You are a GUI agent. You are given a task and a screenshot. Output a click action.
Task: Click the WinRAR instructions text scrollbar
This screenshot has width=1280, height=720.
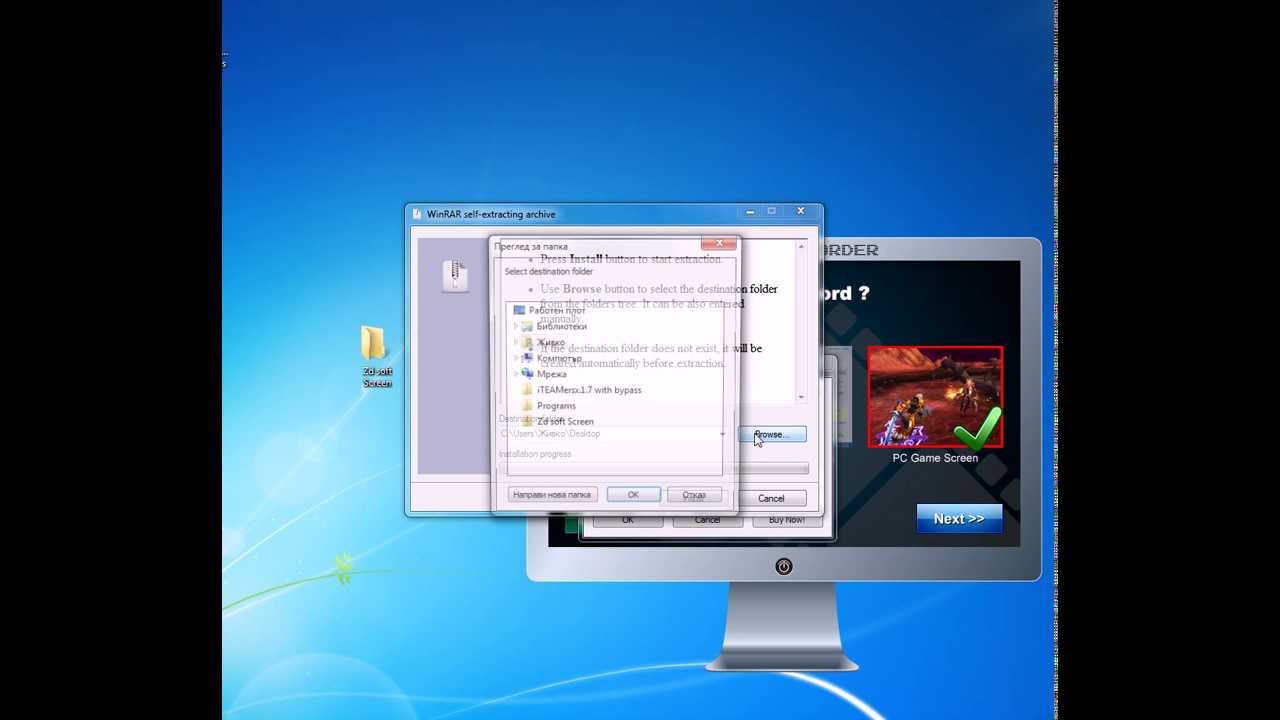pos(801,320)
